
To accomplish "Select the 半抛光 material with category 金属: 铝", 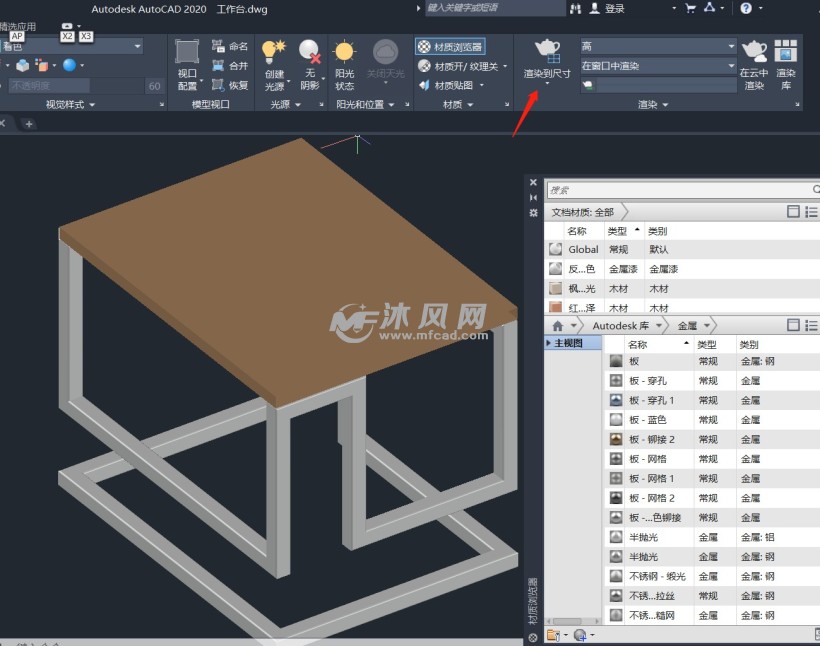I will tap(712, 537).
